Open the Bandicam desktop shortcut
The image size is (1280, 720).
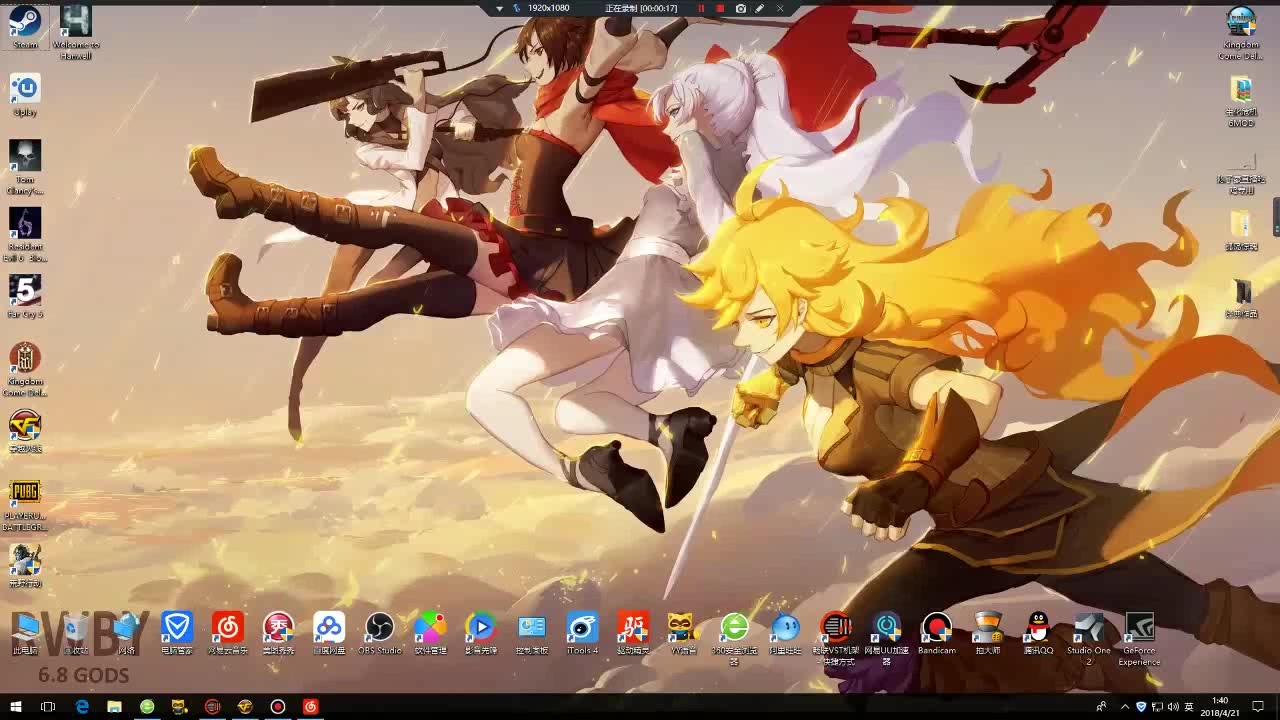click(937, 633)
